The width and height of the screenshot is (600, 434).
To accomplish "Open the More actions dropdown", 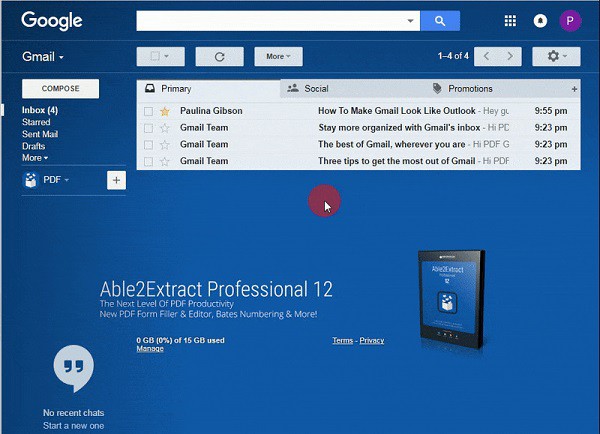I will pyautogui.click(x=278, y=57).
